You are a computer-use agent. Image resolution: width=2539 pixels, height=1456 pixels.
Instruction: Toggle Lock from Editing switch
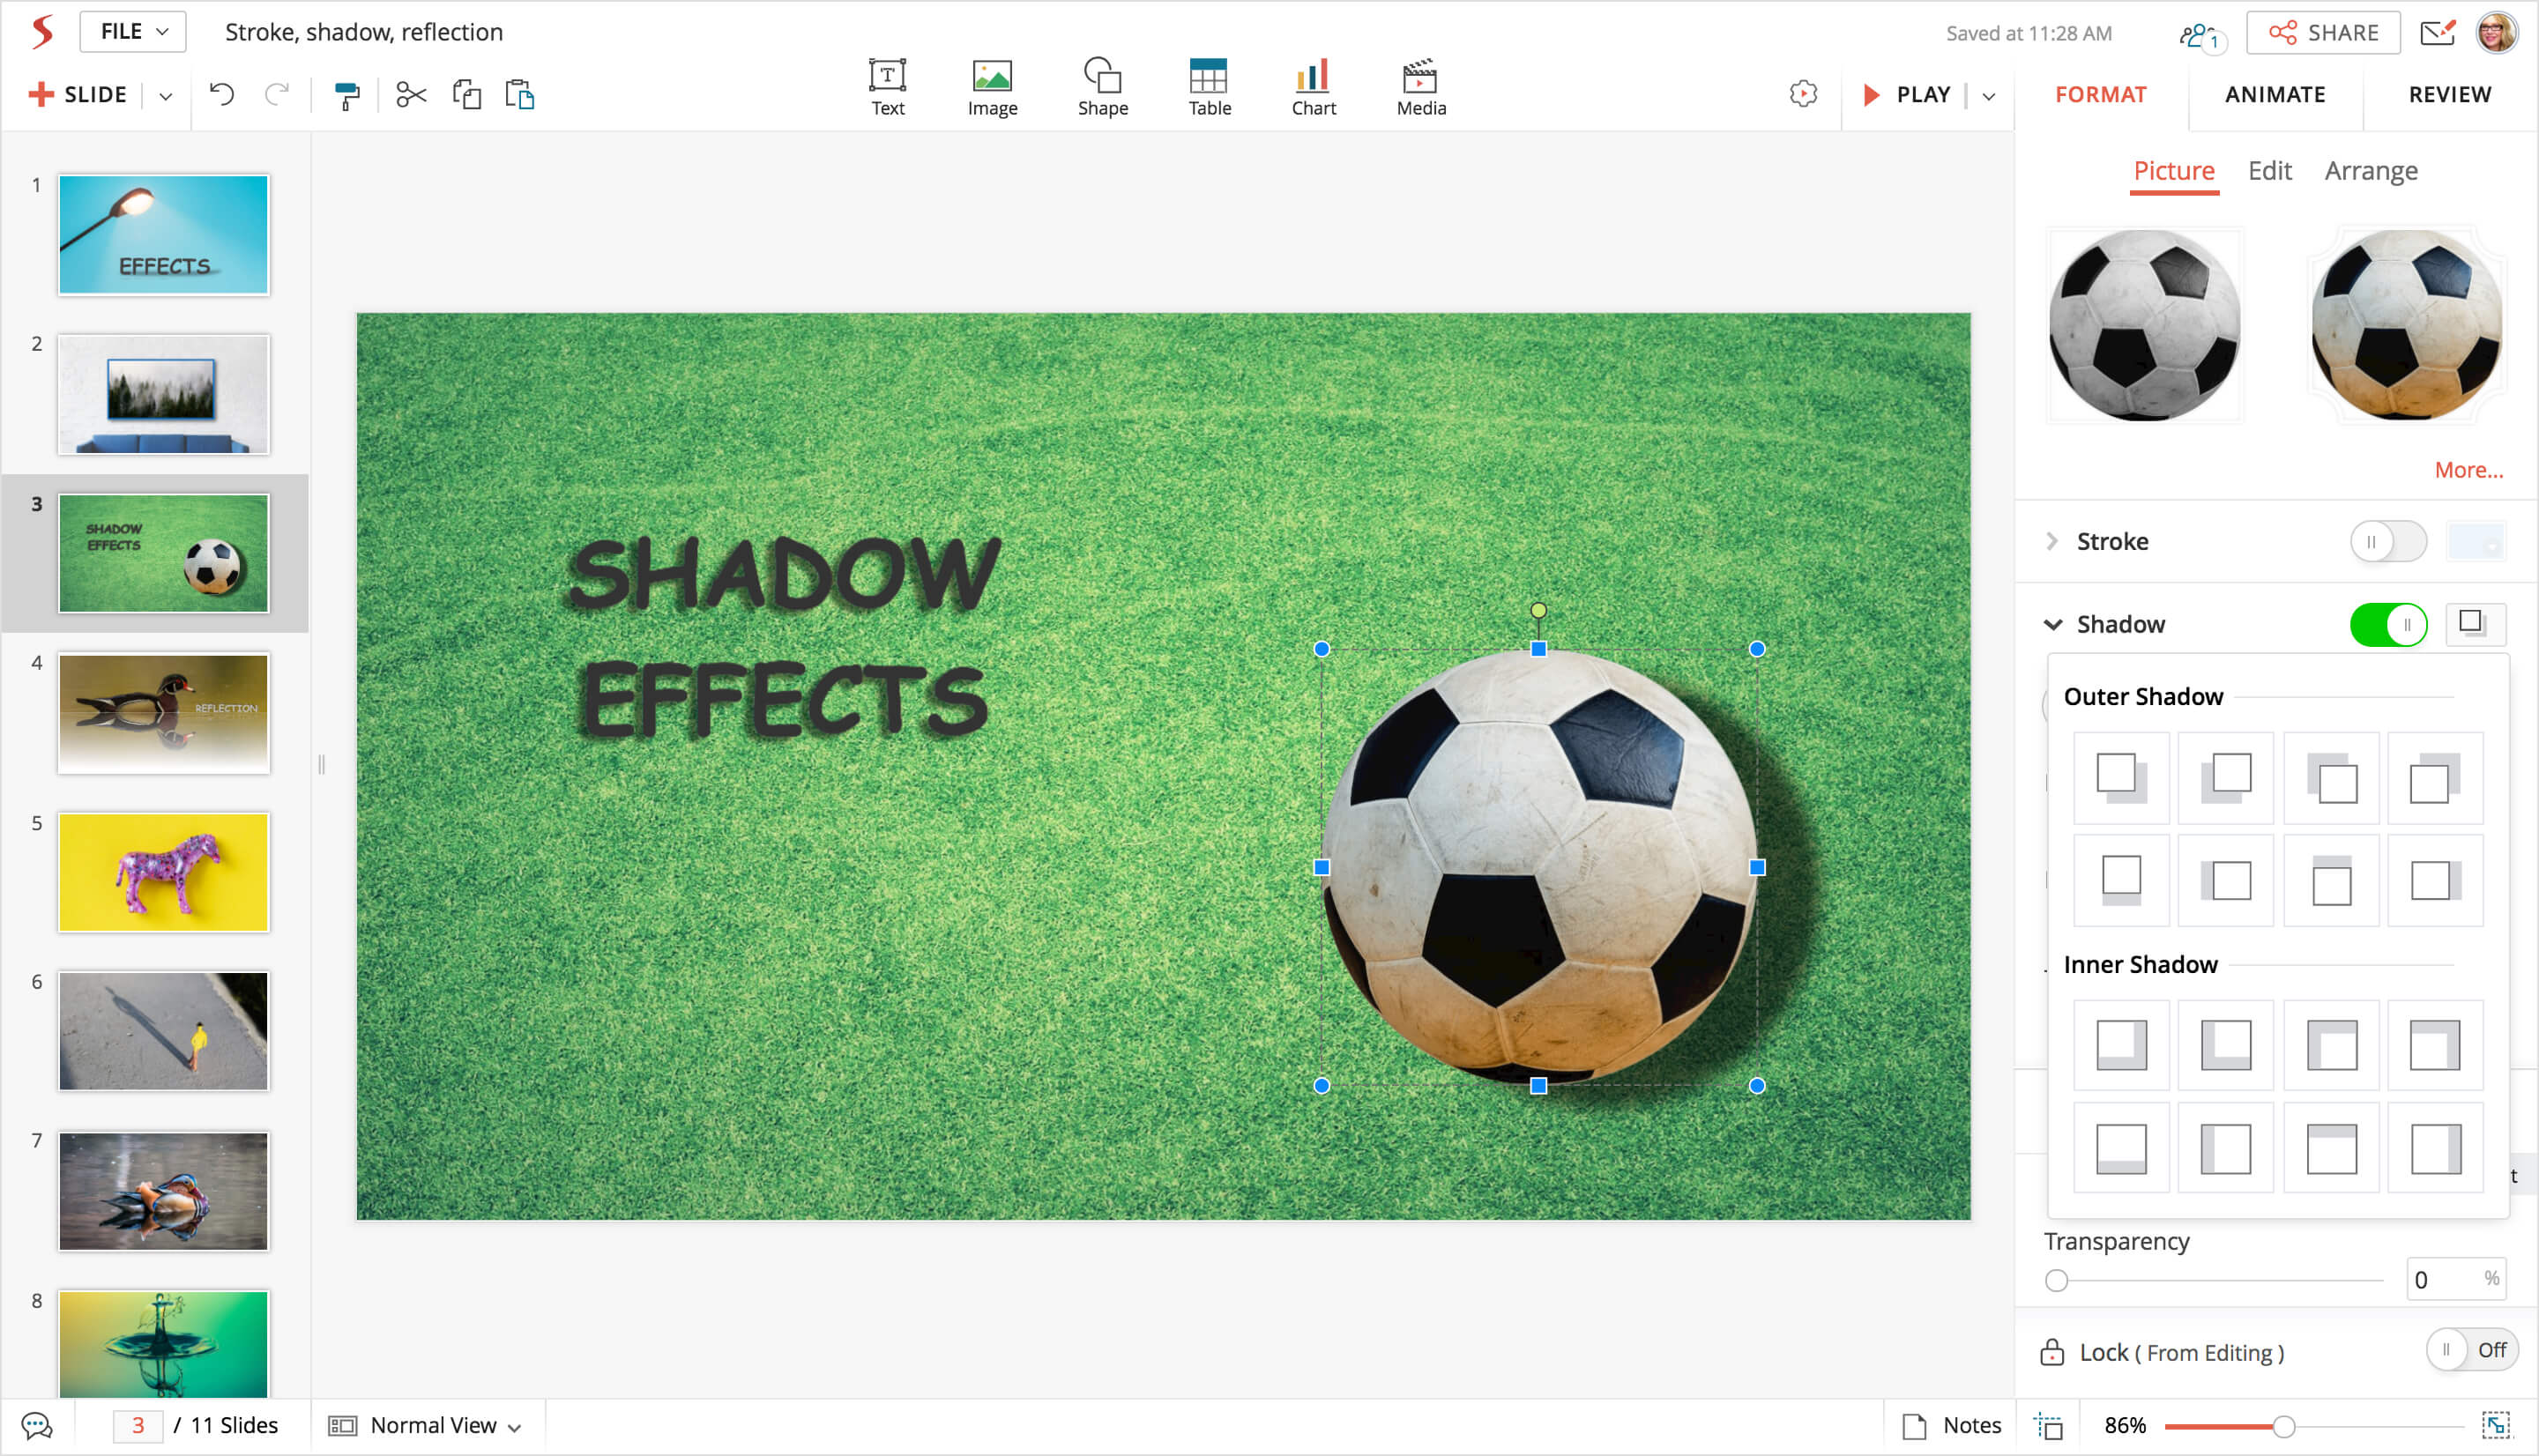tap(2470, 1350)
